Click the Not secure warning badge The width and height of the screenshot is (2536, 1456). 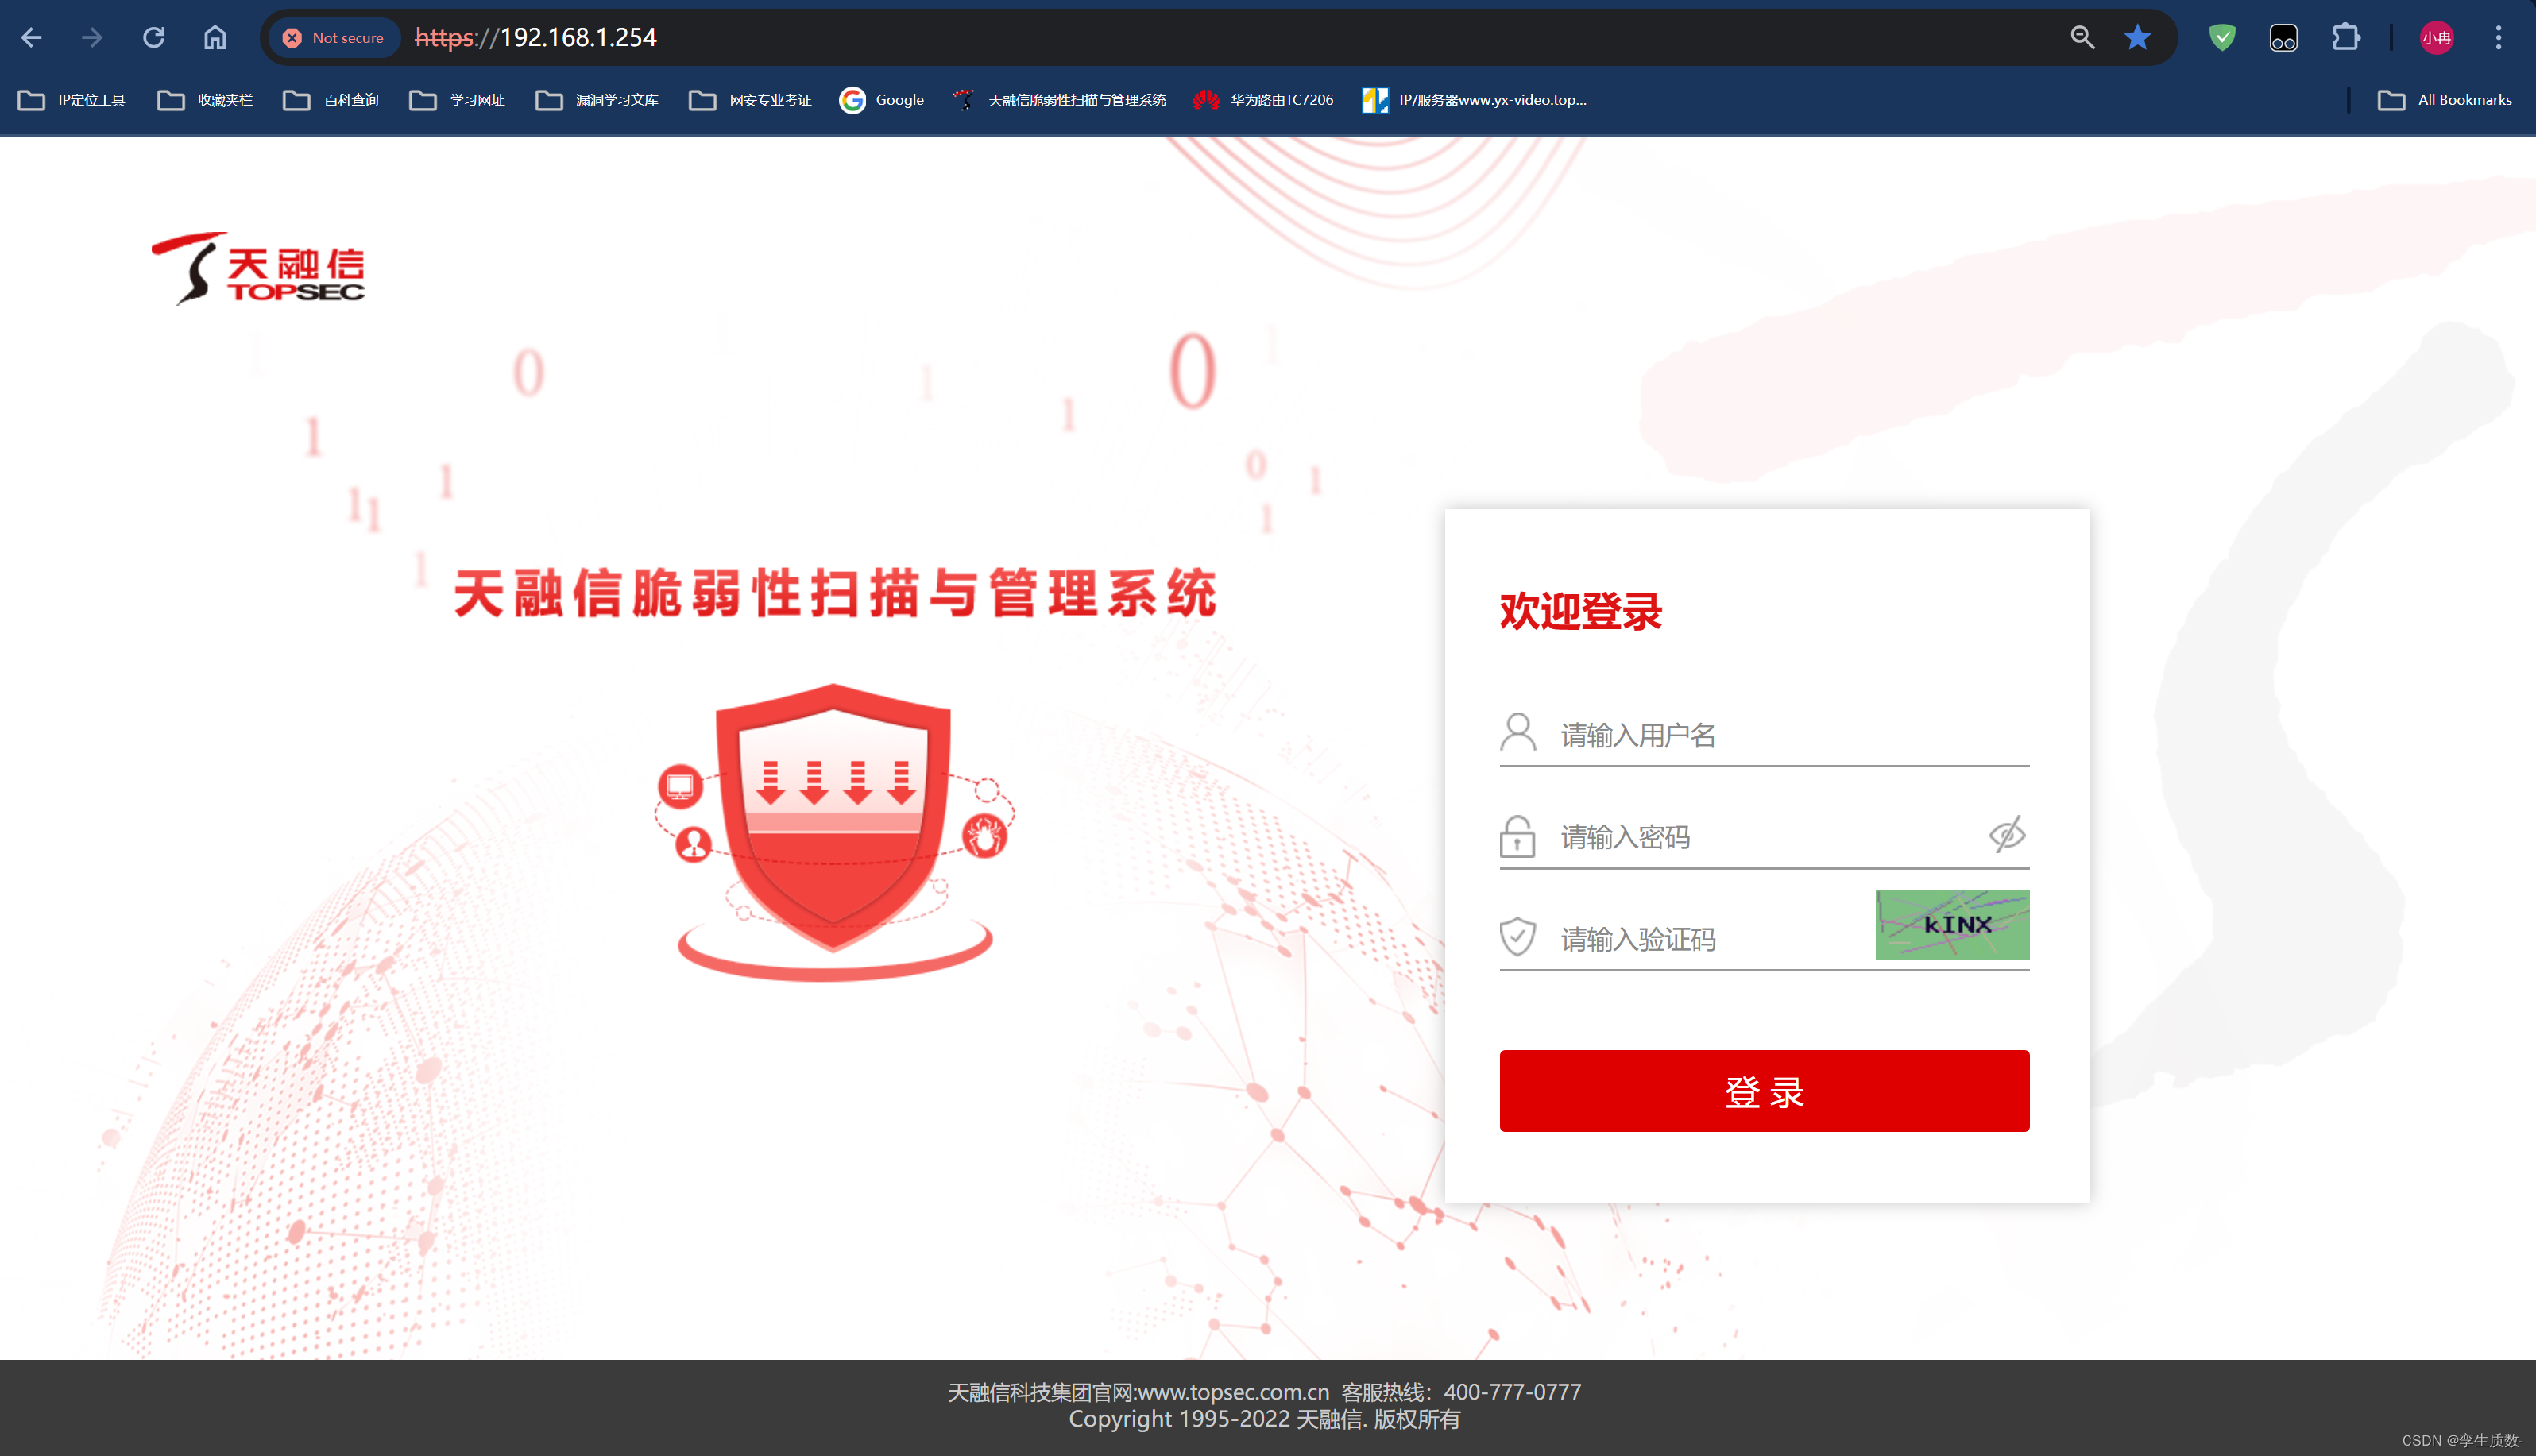pyautogui.click(x=334, y=38)
